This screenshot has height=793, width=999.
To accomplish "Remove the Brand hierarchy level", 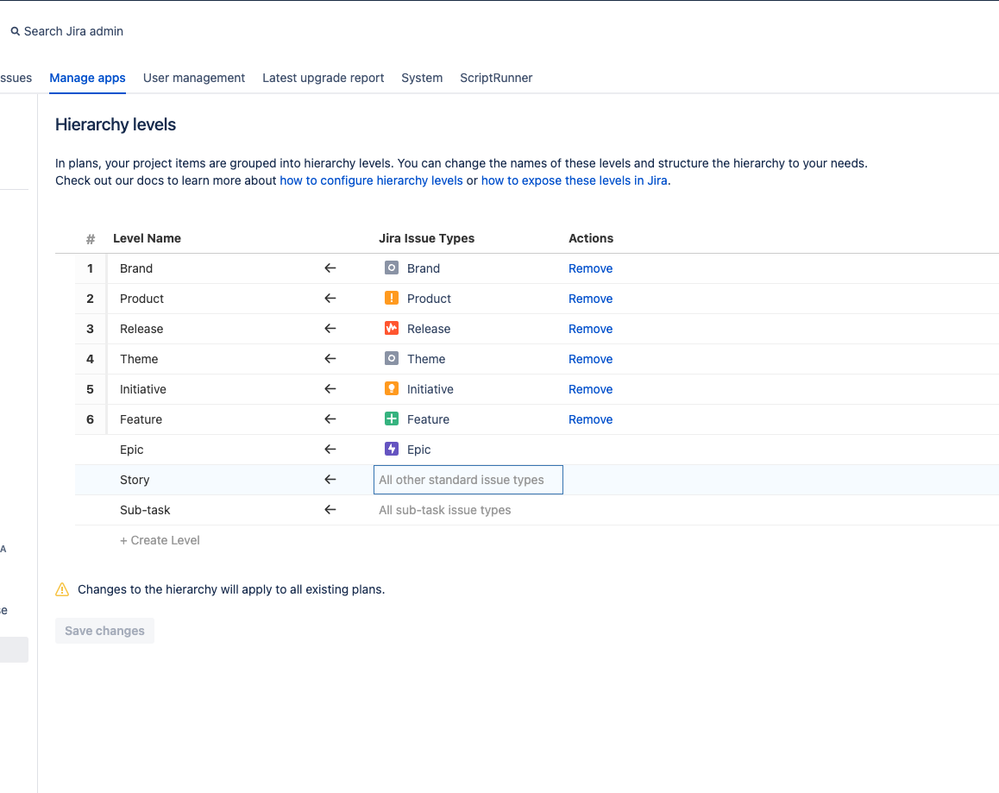I will tap(591, 268).
